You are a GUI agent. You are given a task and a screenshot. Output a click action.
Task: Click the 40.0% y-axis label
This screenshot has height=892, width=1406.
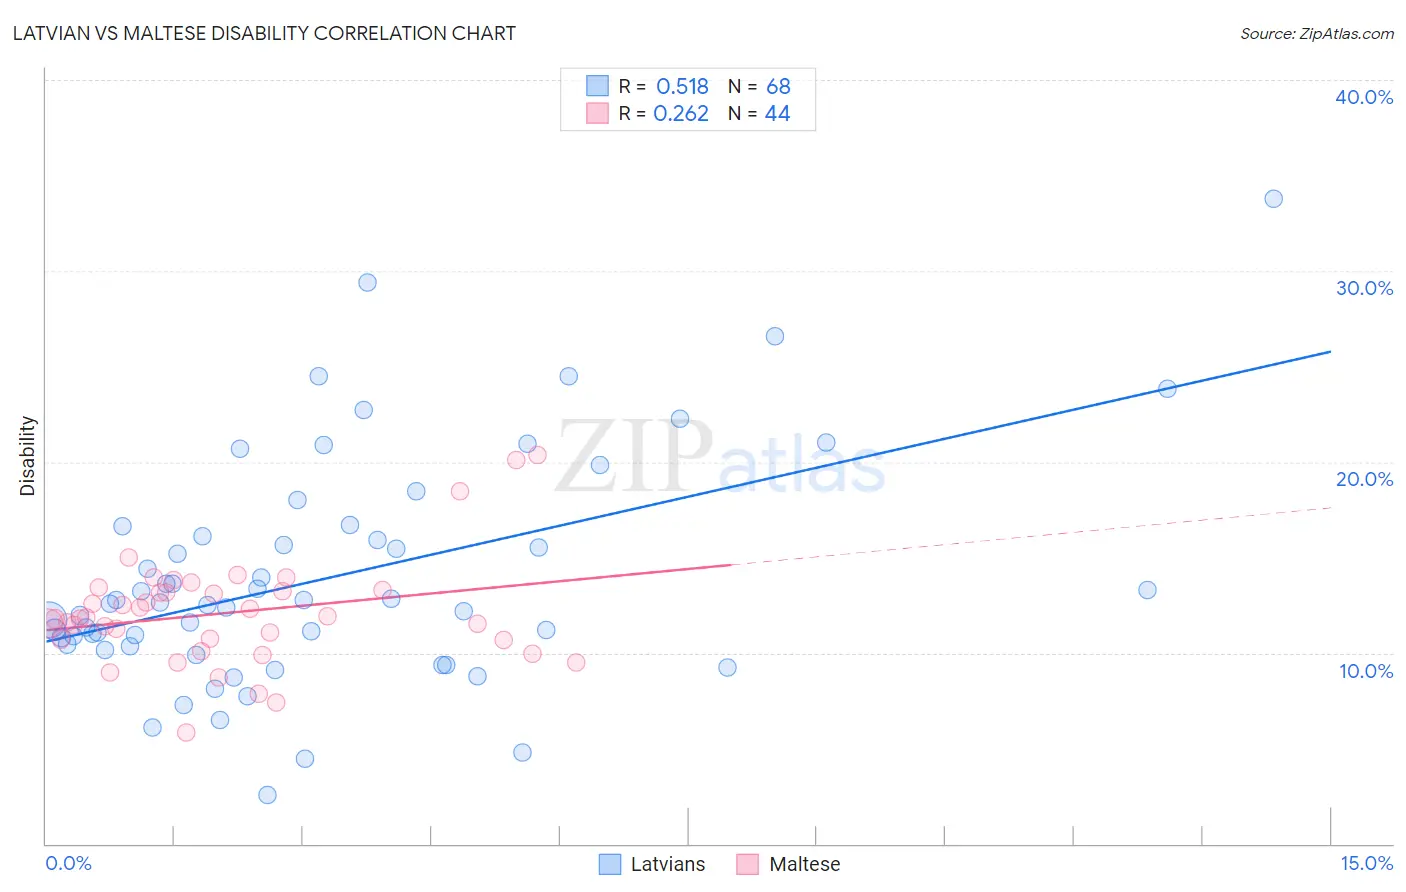click(x=1364, y=97)
